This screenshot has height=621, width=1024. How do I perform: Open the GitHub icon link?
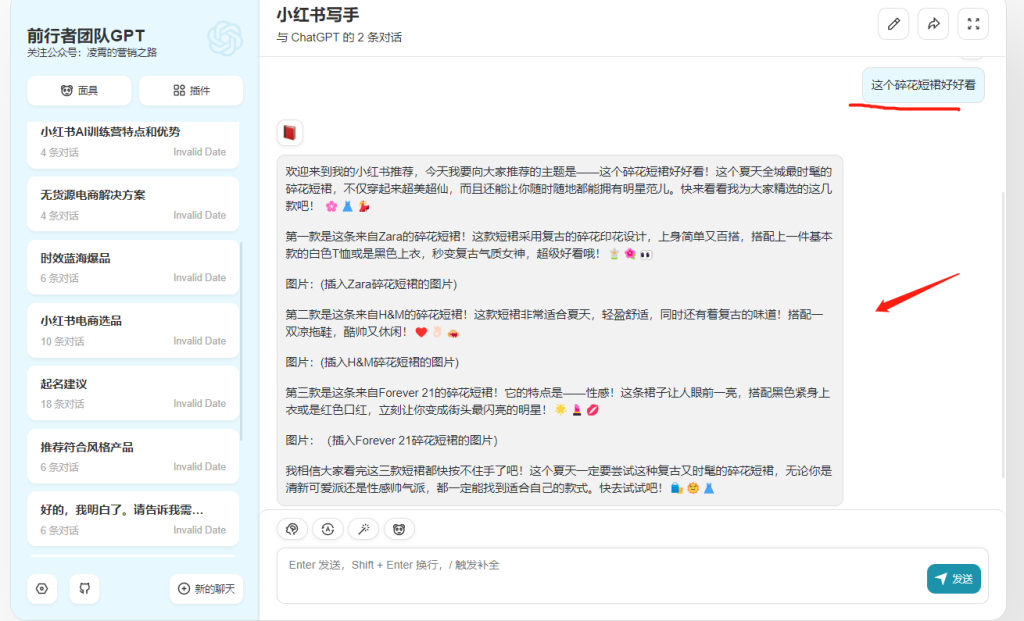point(84,588)
